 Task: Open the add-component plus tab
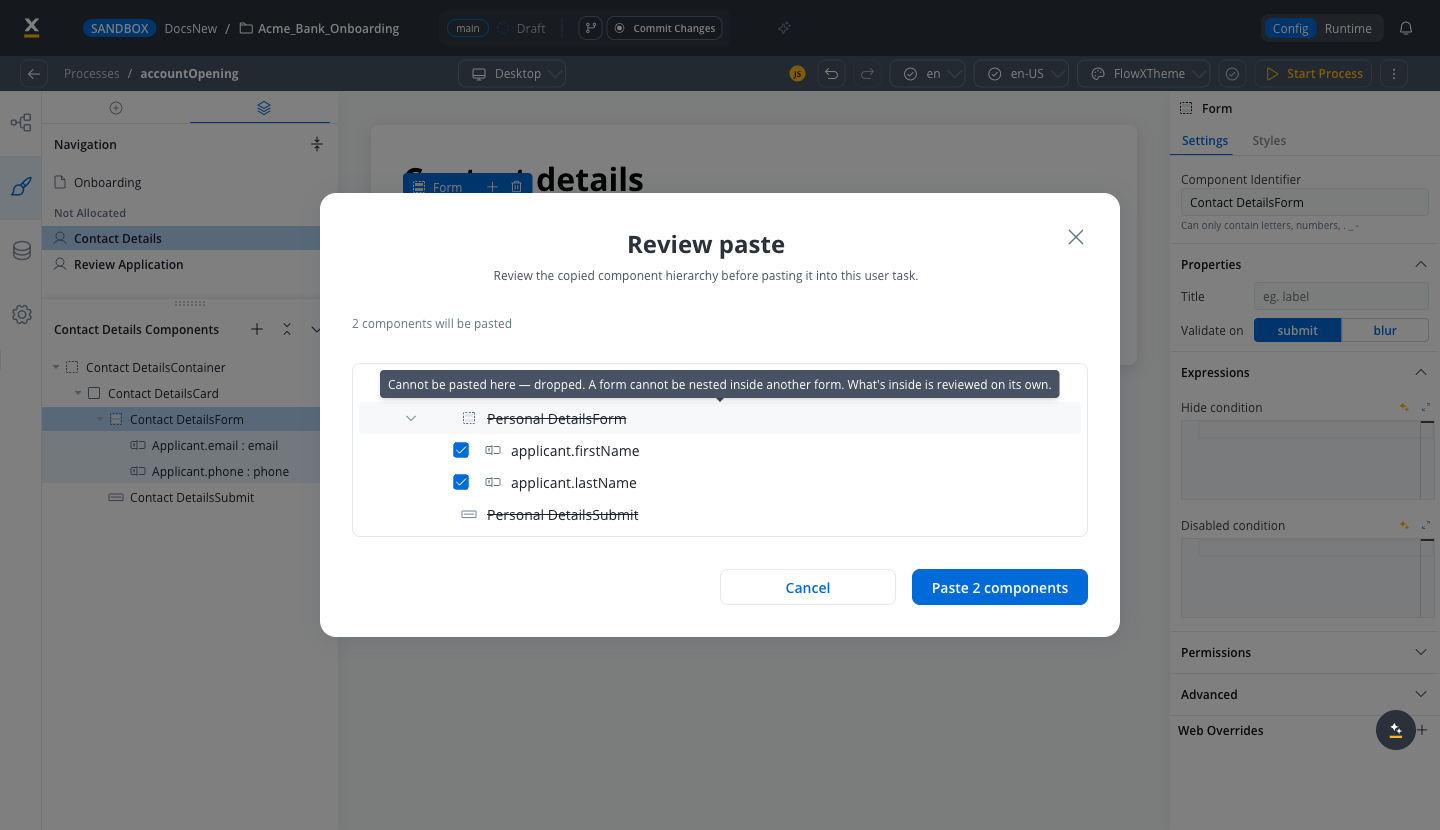click(x=116, y=108)
